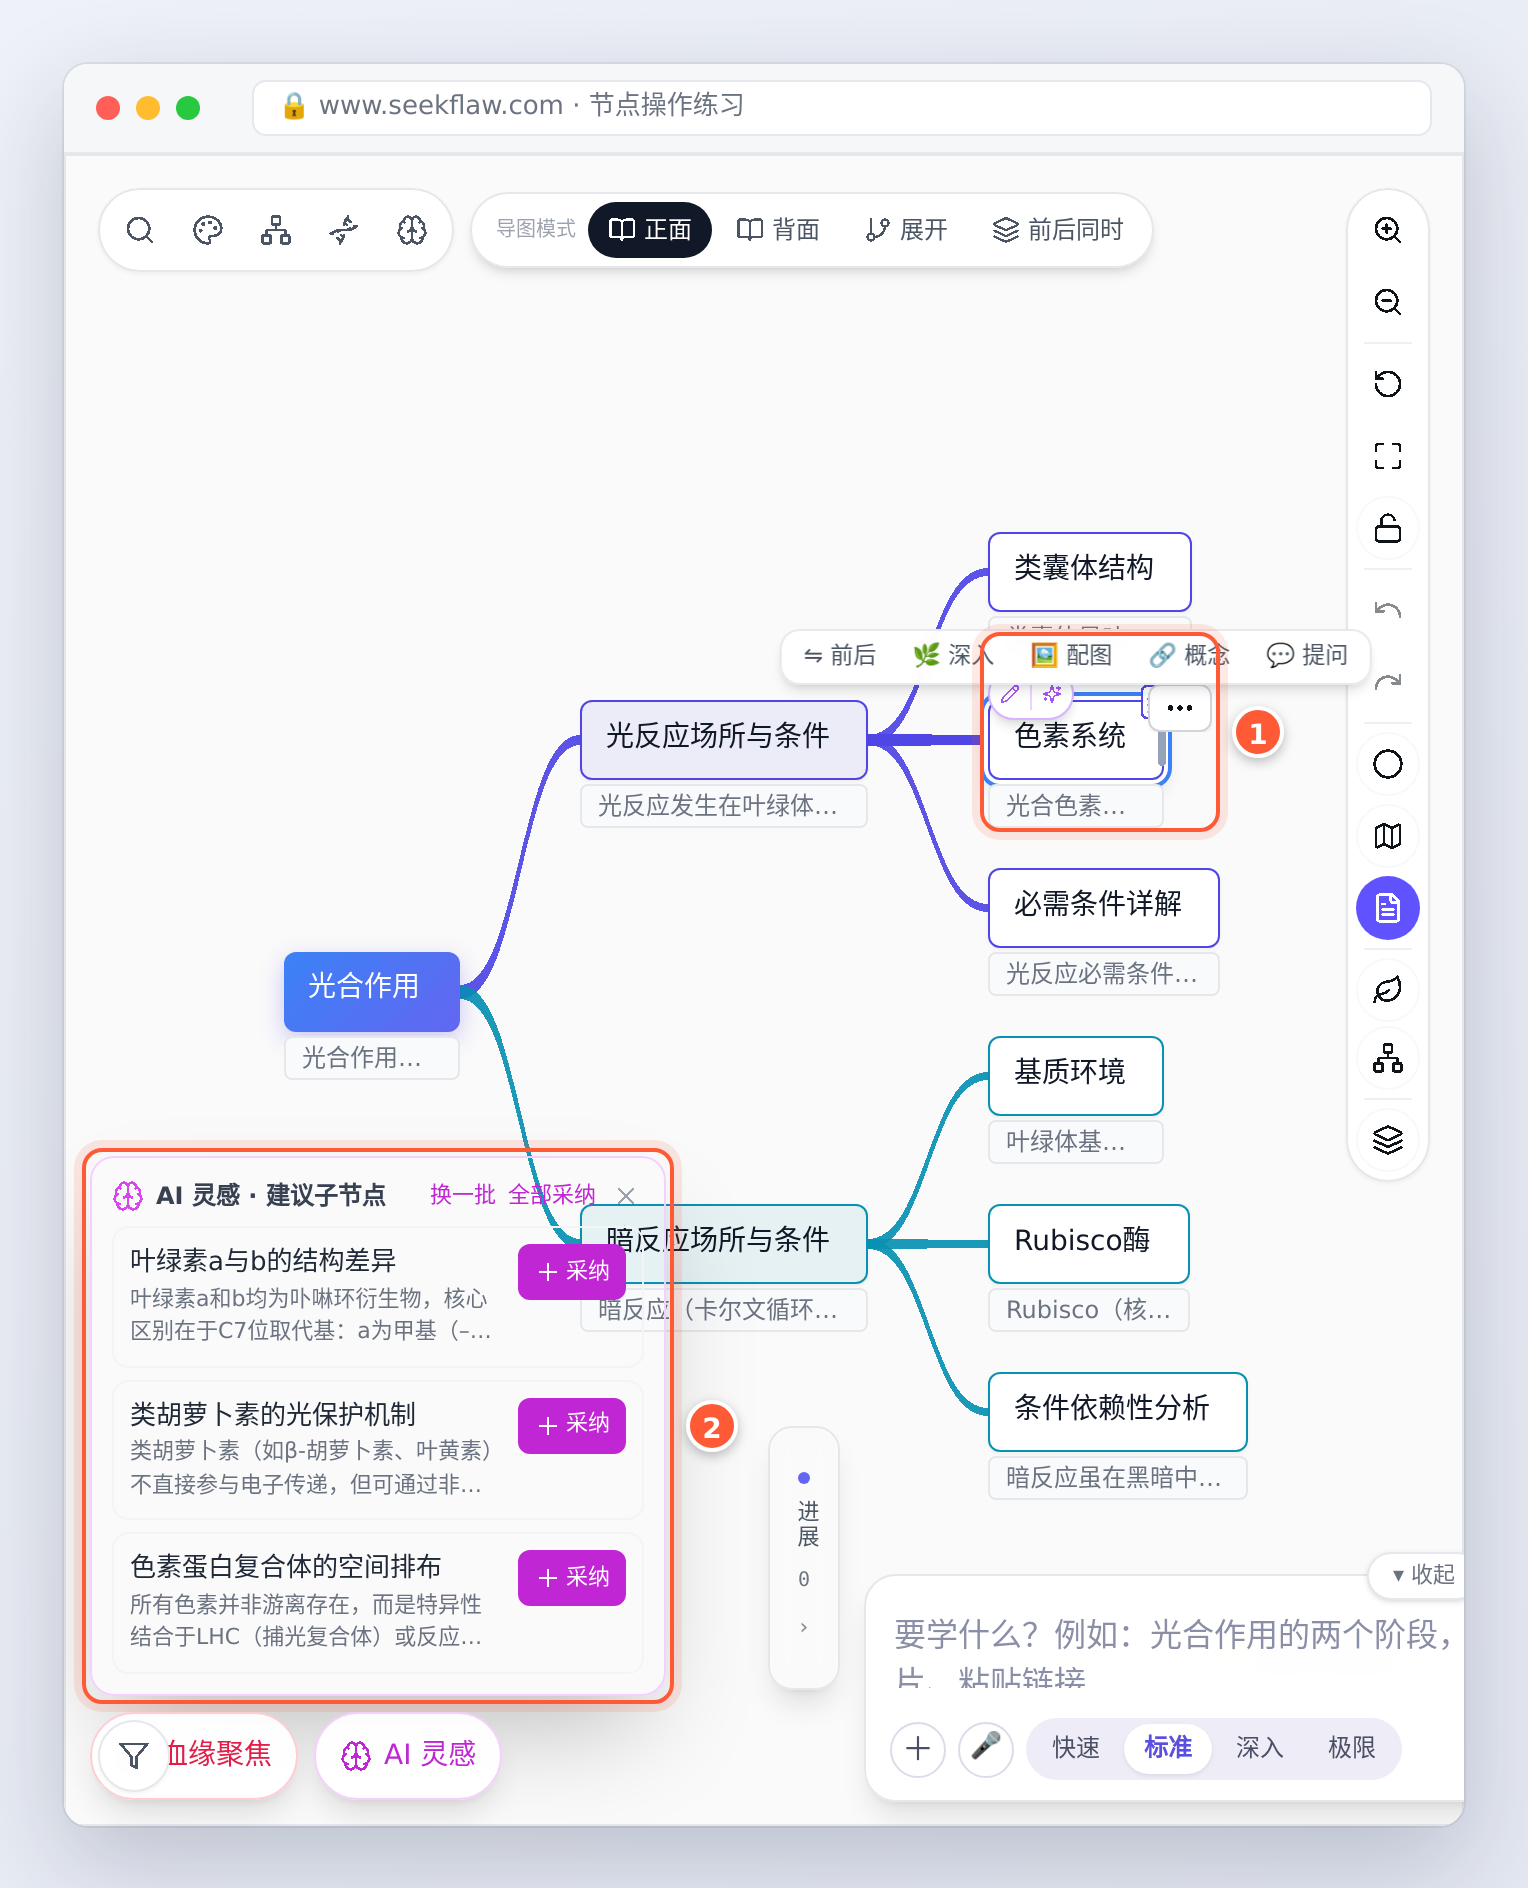Screen dimensions: 1528x1888
Task: Reset the view with the rotate icon
Action: [x=1388, y=384]
